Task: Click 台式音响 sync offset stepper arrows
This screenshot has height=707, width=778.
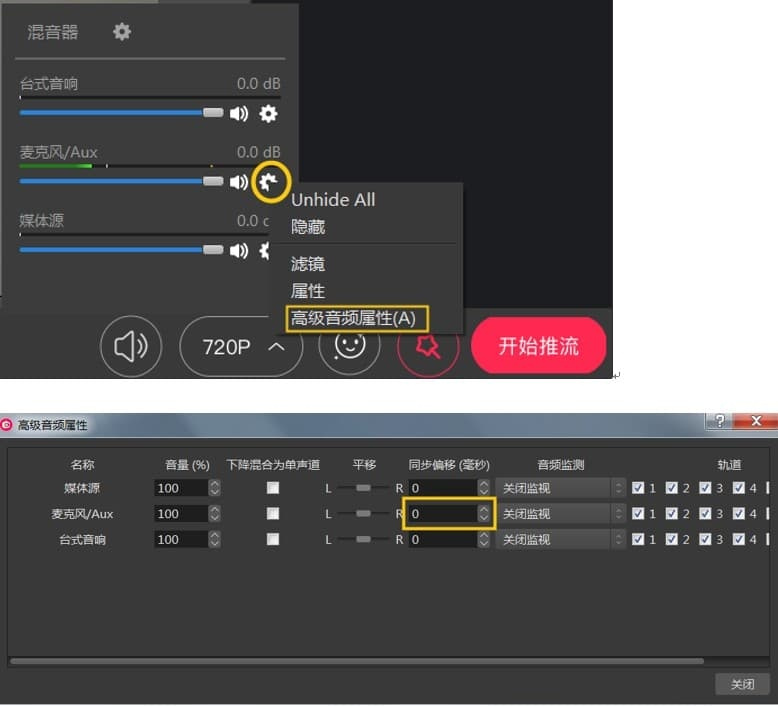Action: point(484,539)
